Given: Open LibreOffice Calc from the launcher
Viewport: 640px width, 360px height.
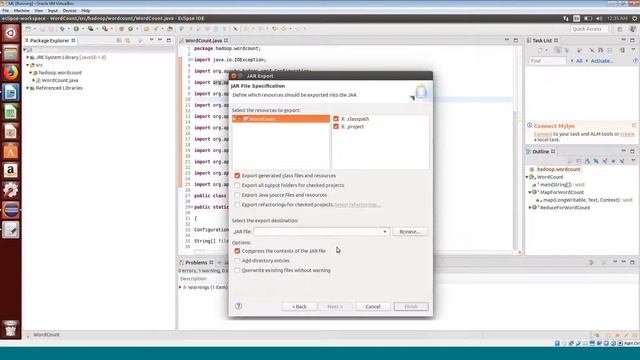Looking at the screenshot, I should (11, 112).
